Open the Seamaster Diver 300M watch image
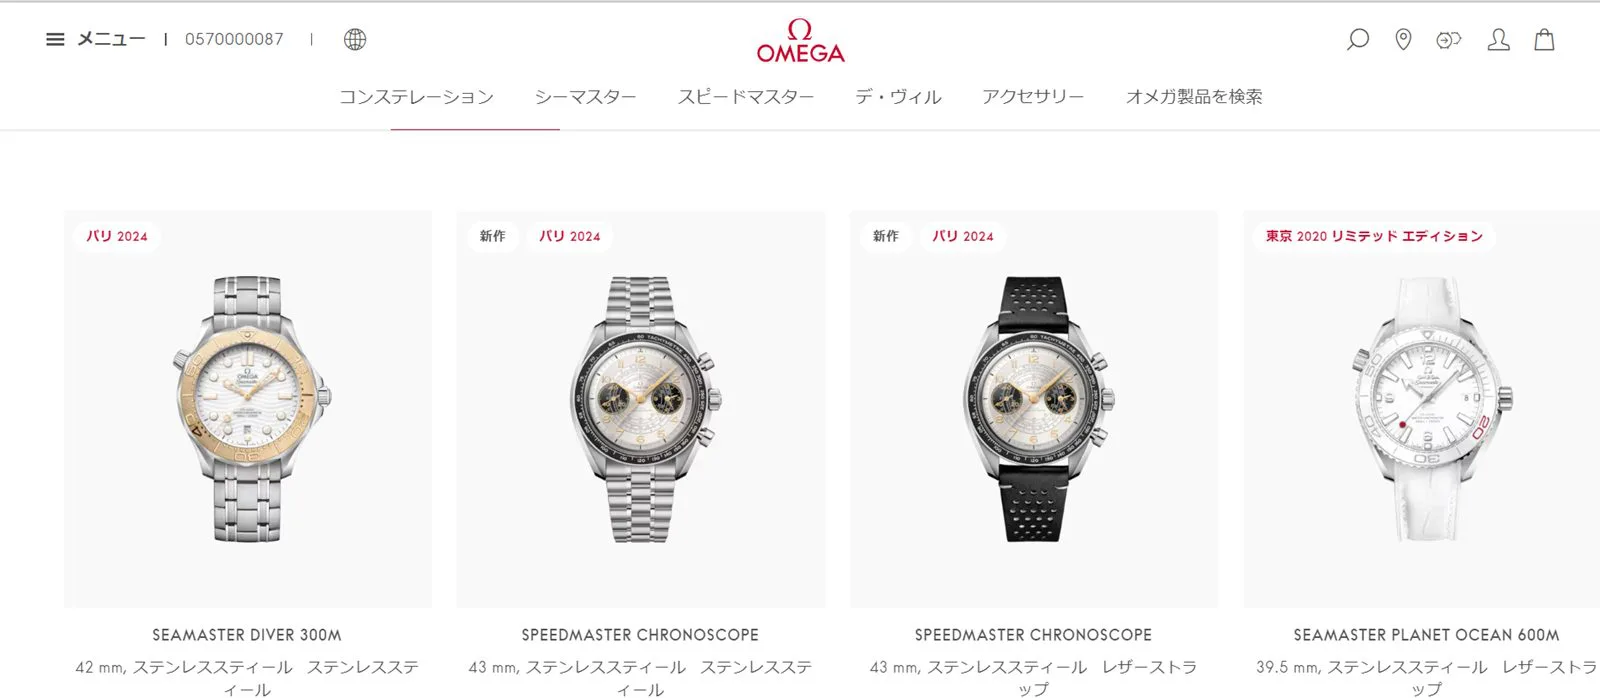Viewport: 1600px width, 698px height. point(248,409)
